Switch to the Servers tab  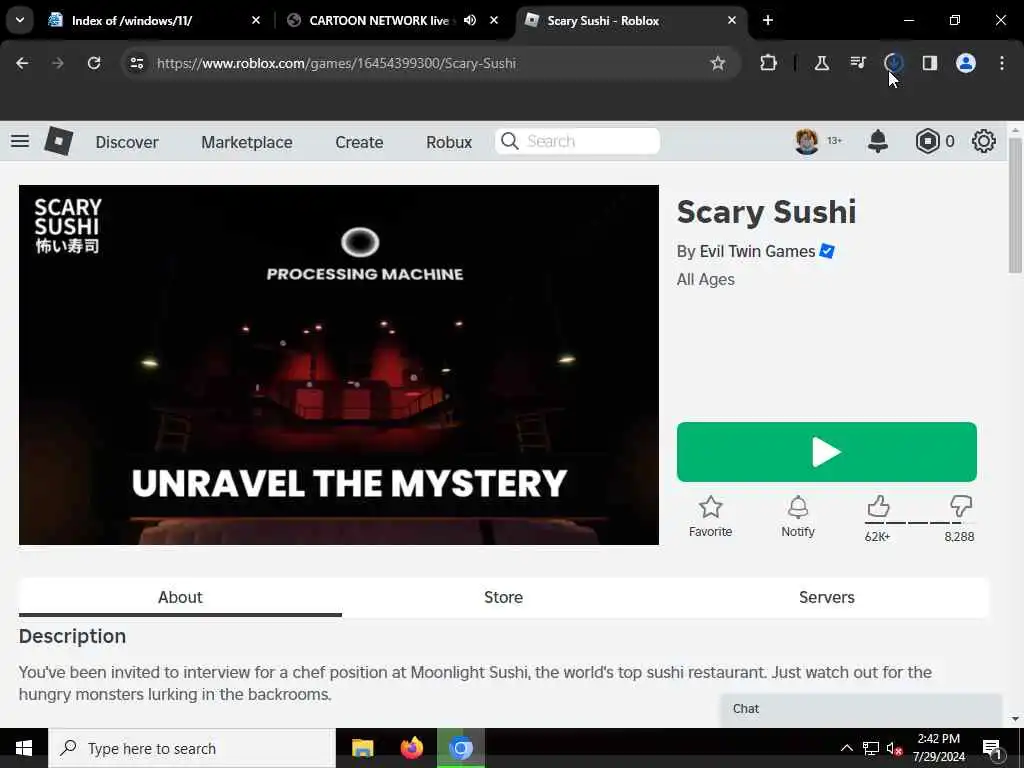click(x=827, y=597)
